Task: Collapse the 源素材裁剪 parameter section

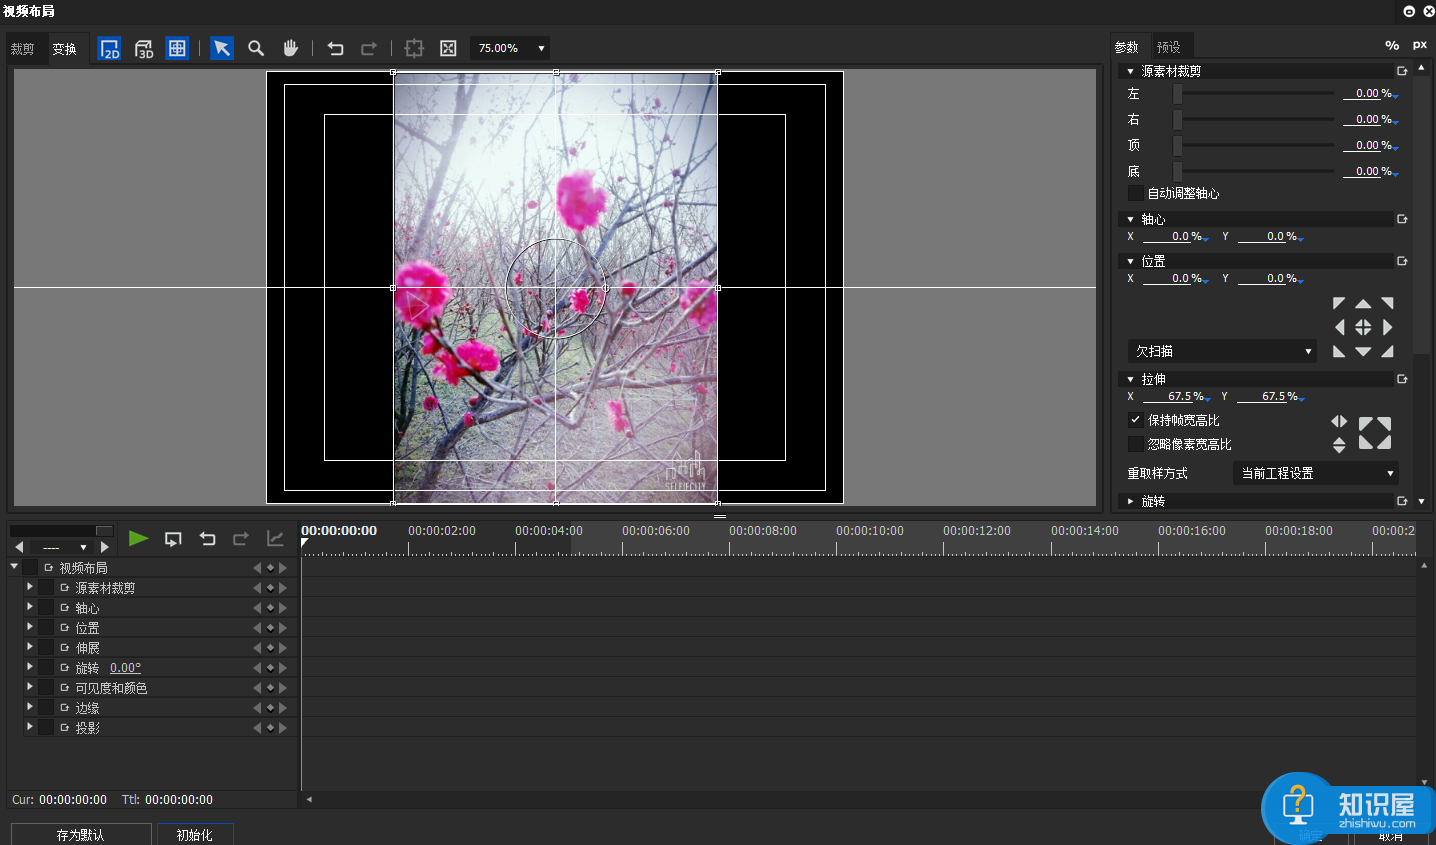Action: [x=1130, y=71]
